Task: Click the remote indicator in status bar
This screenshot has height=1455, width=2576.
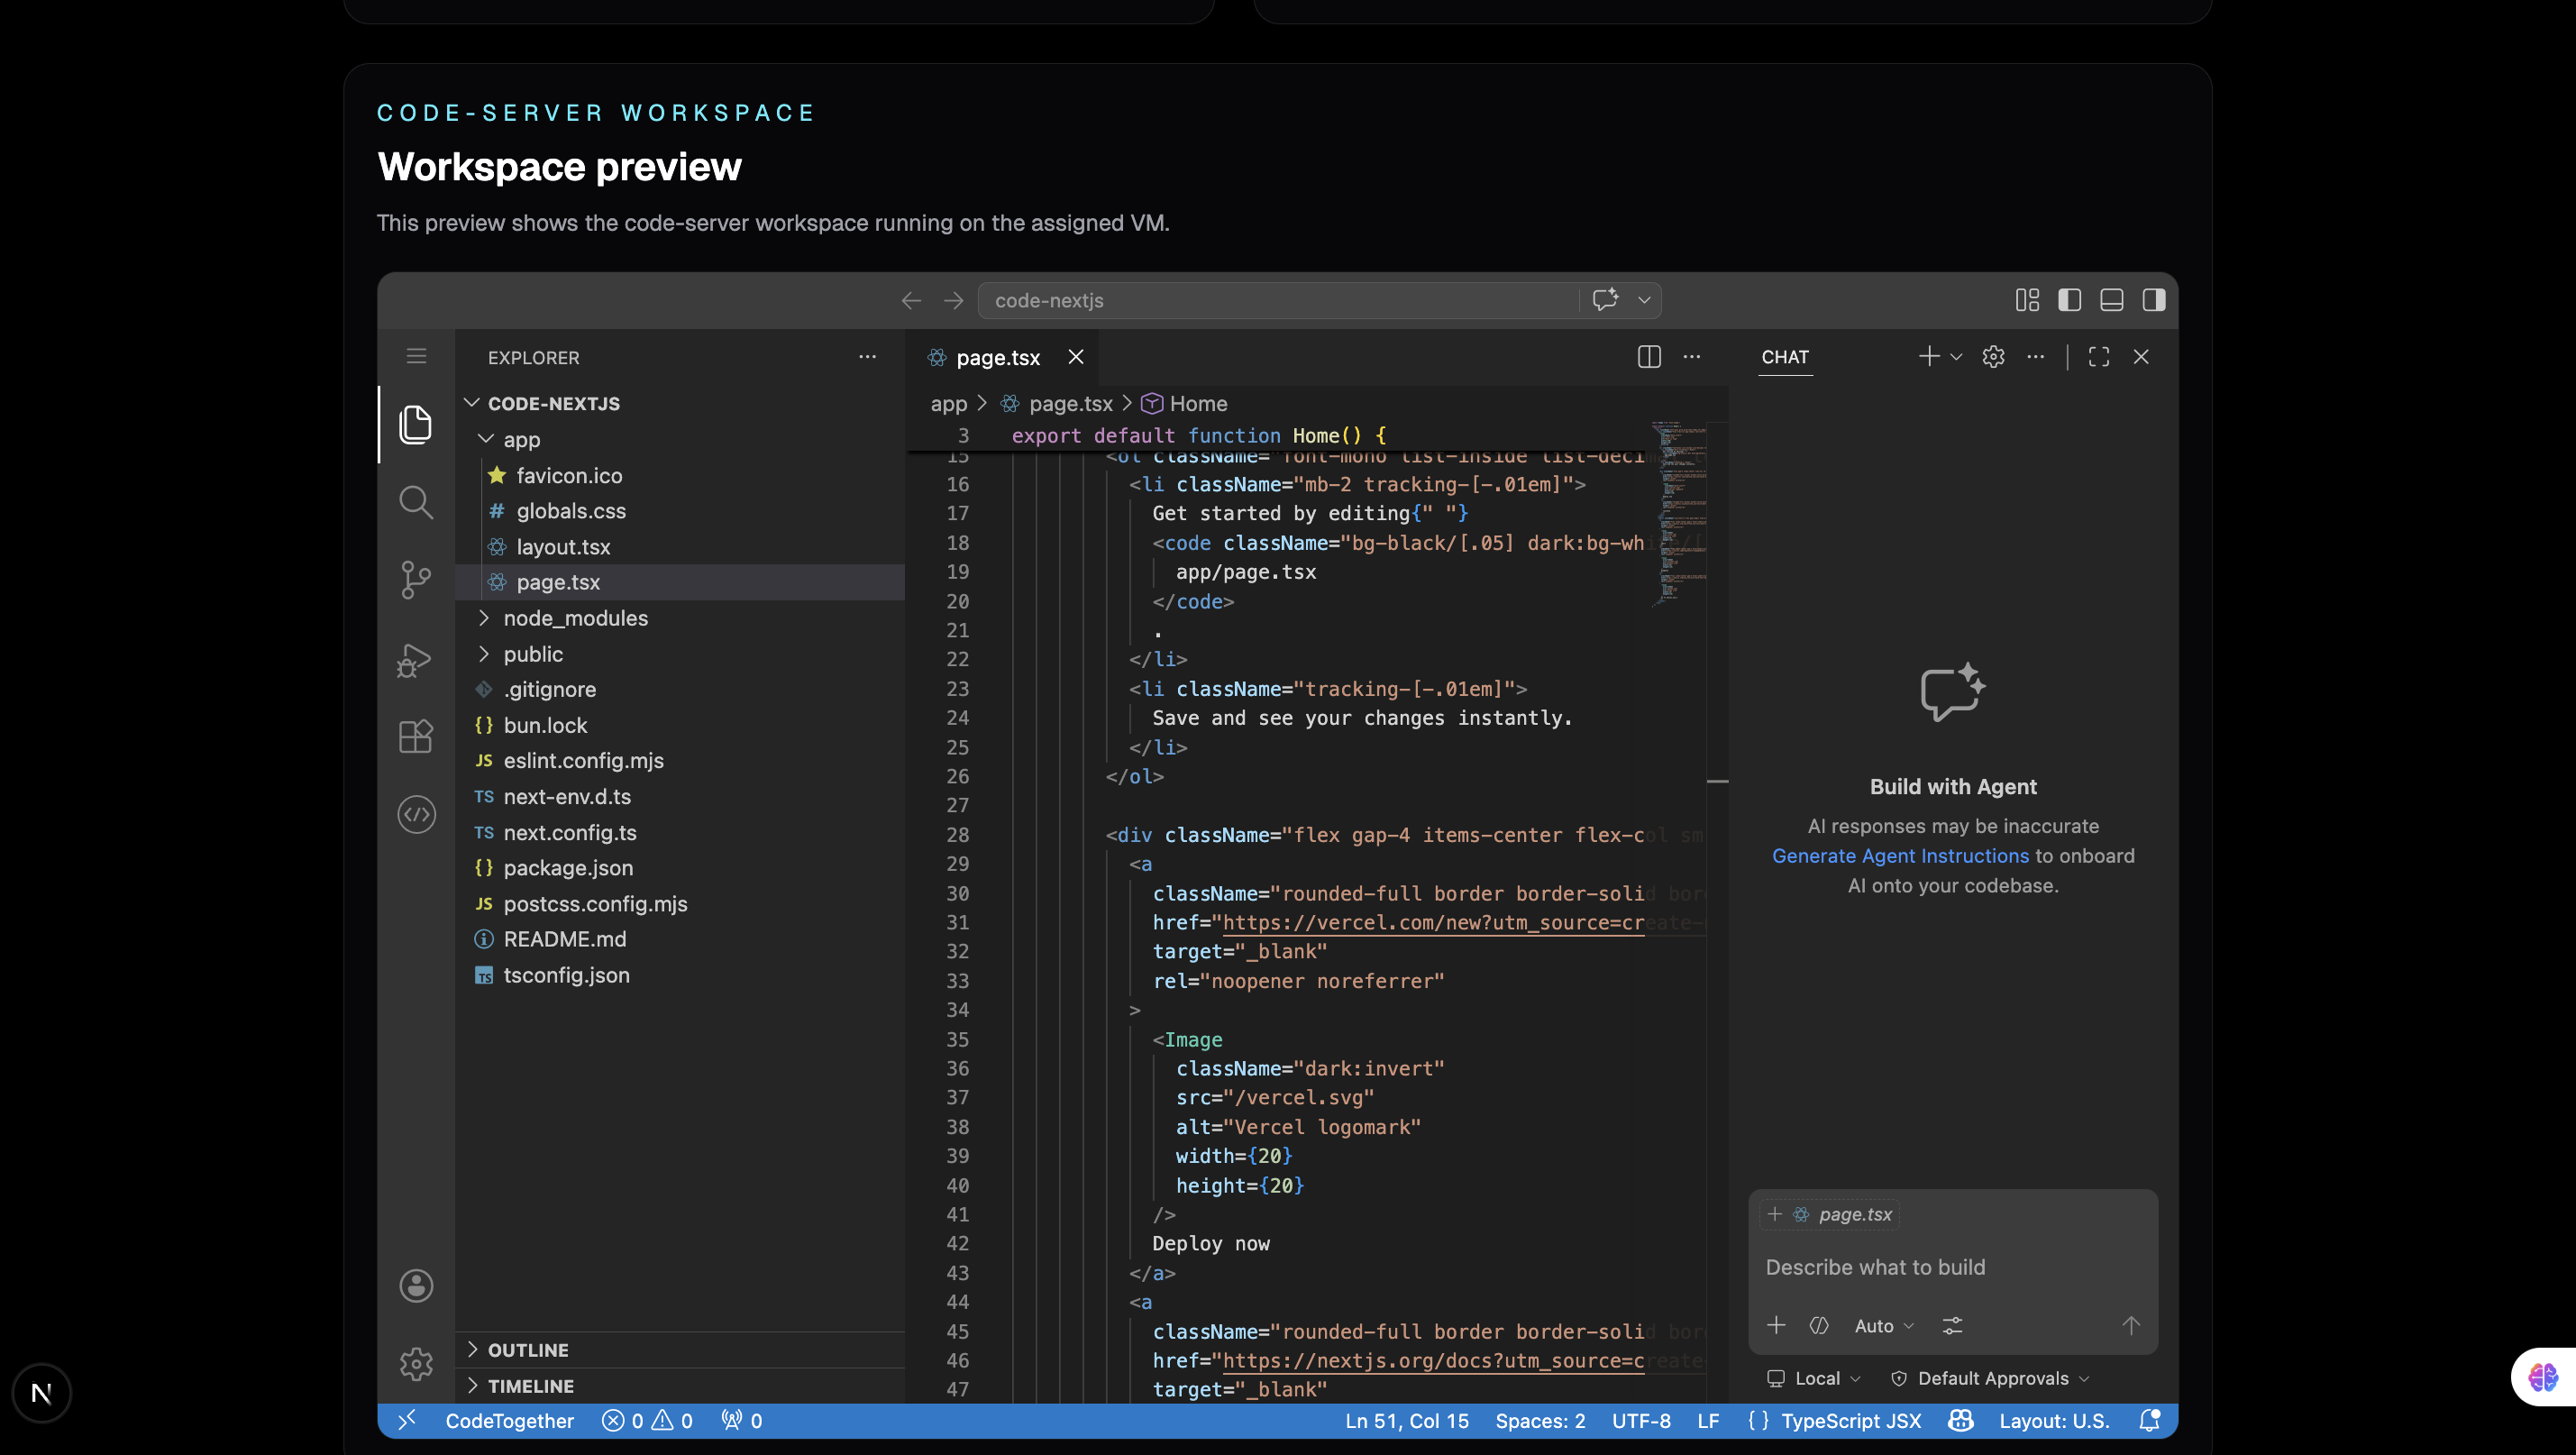Action: point(406,1421)
